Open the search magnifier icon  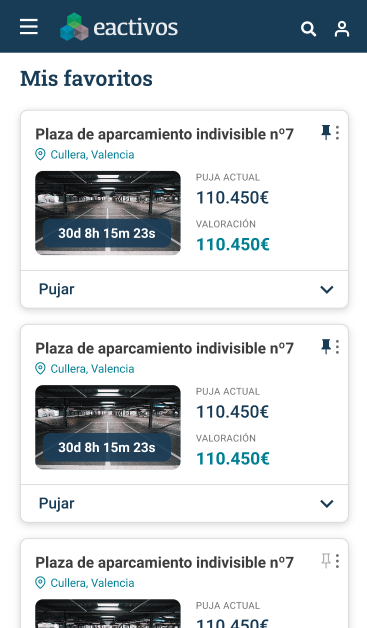pyautogui.click(x=309, y=29)
